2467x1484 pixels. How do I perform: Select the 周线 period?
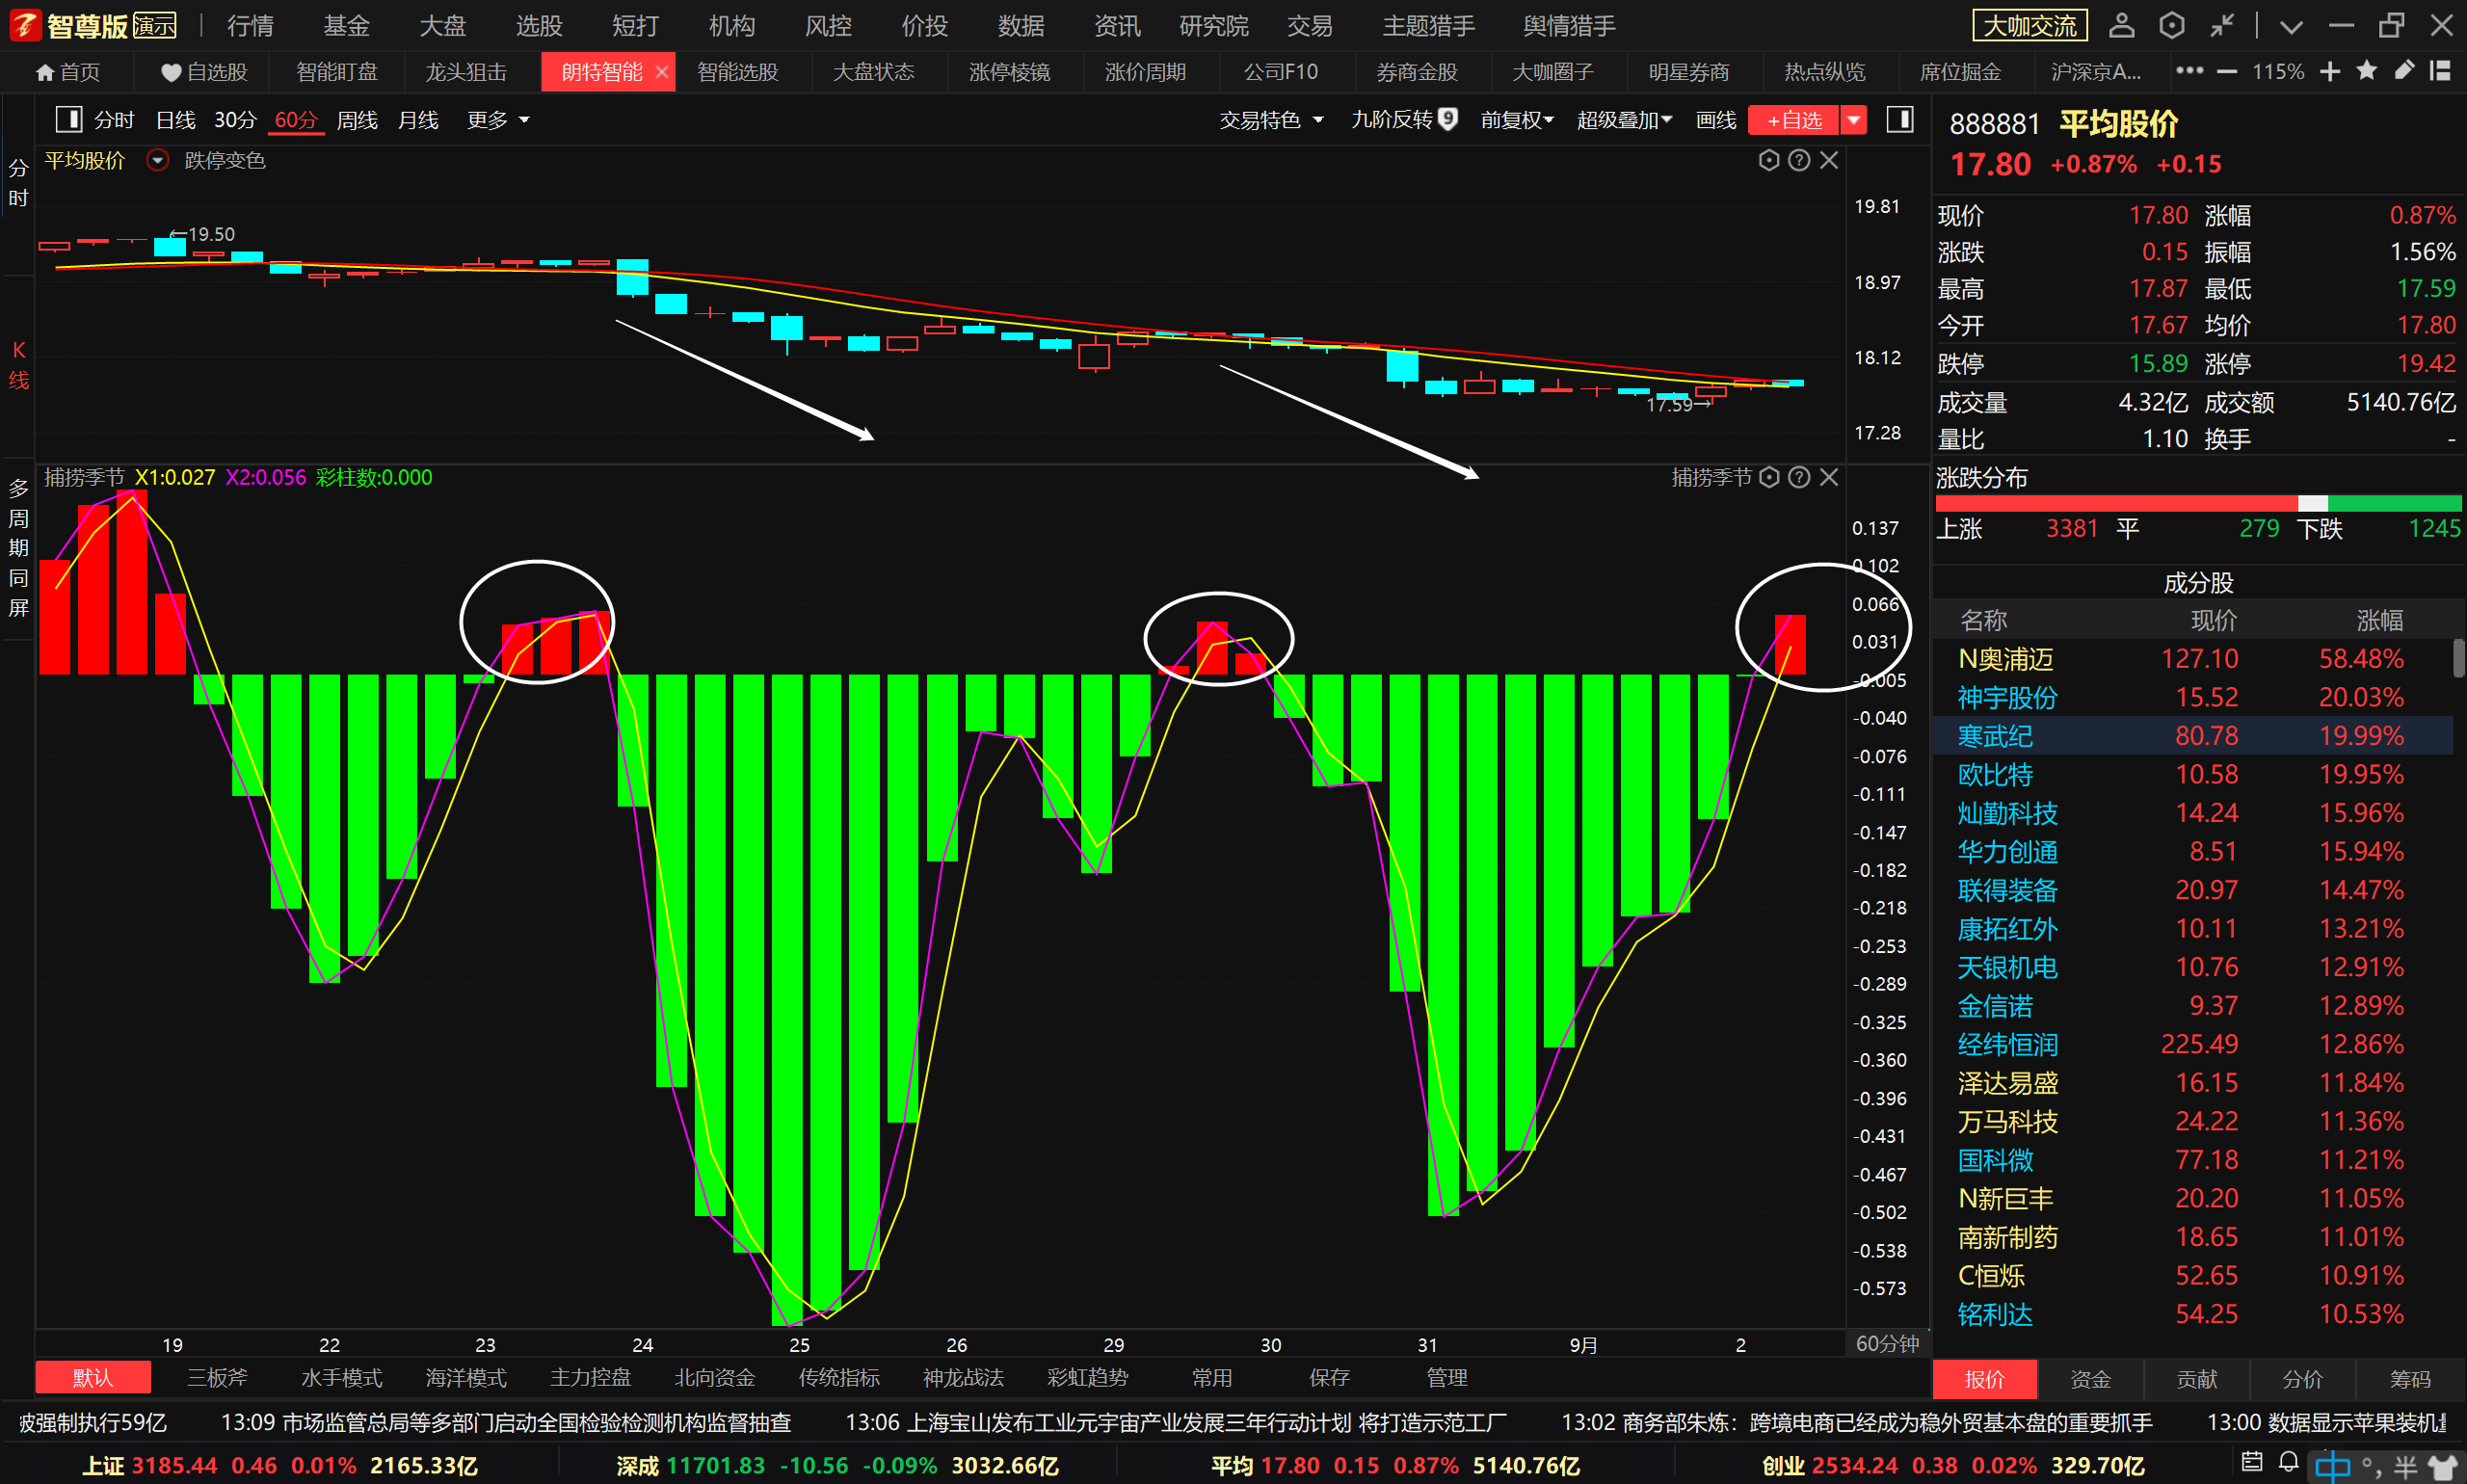pos(357,120)
